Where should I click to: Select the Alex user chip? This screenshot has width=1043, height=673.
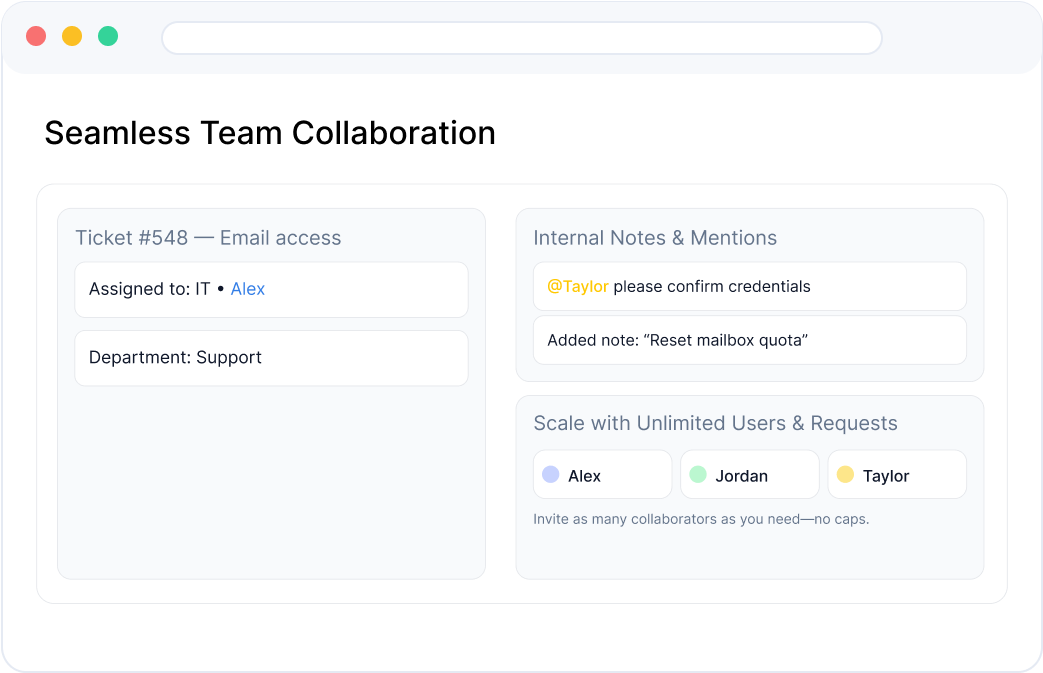pyautogui.click(x=603, y=474)
